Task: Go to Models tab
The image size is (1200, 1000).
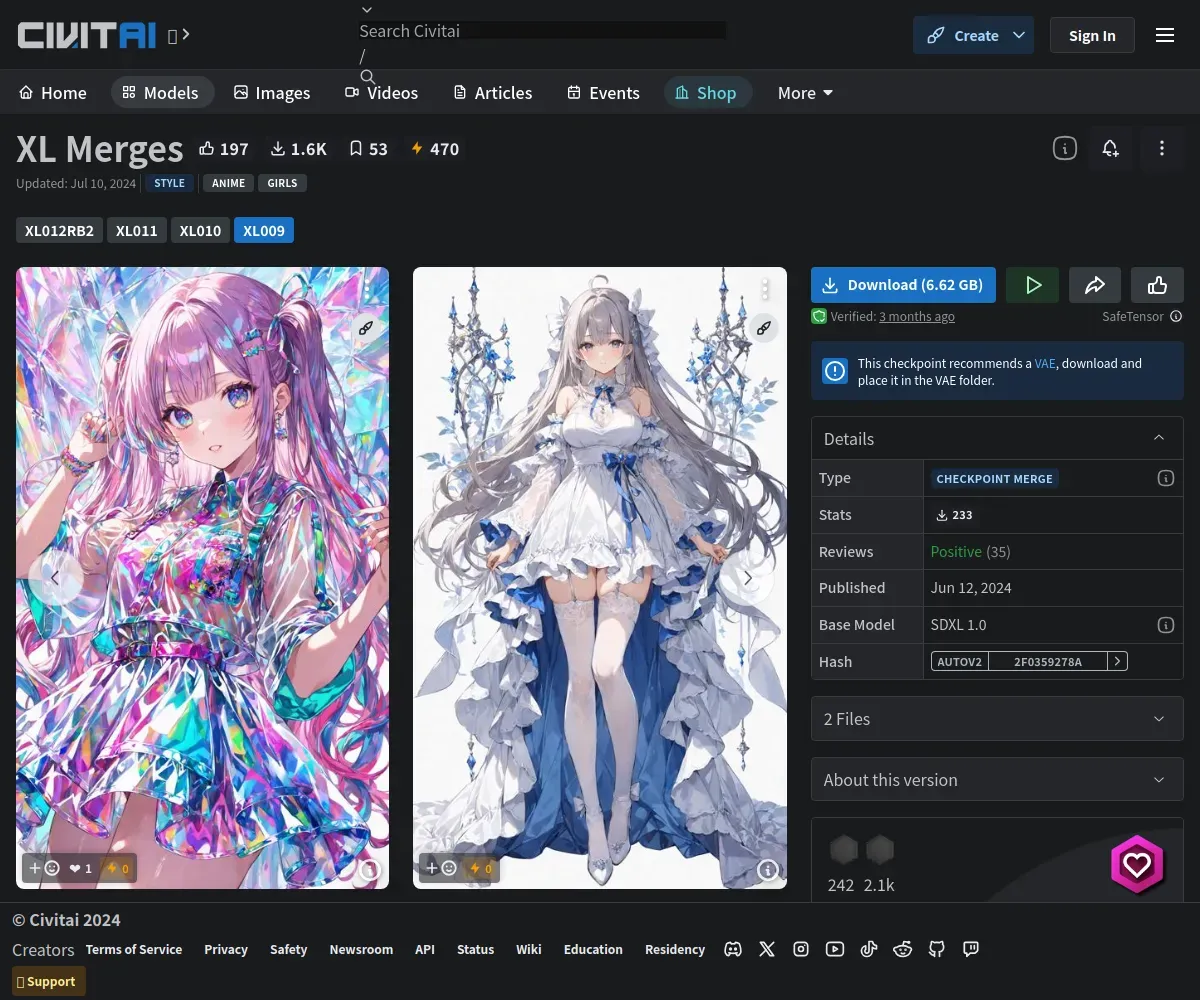Action: pyautogui.click(x=162, y=93)
